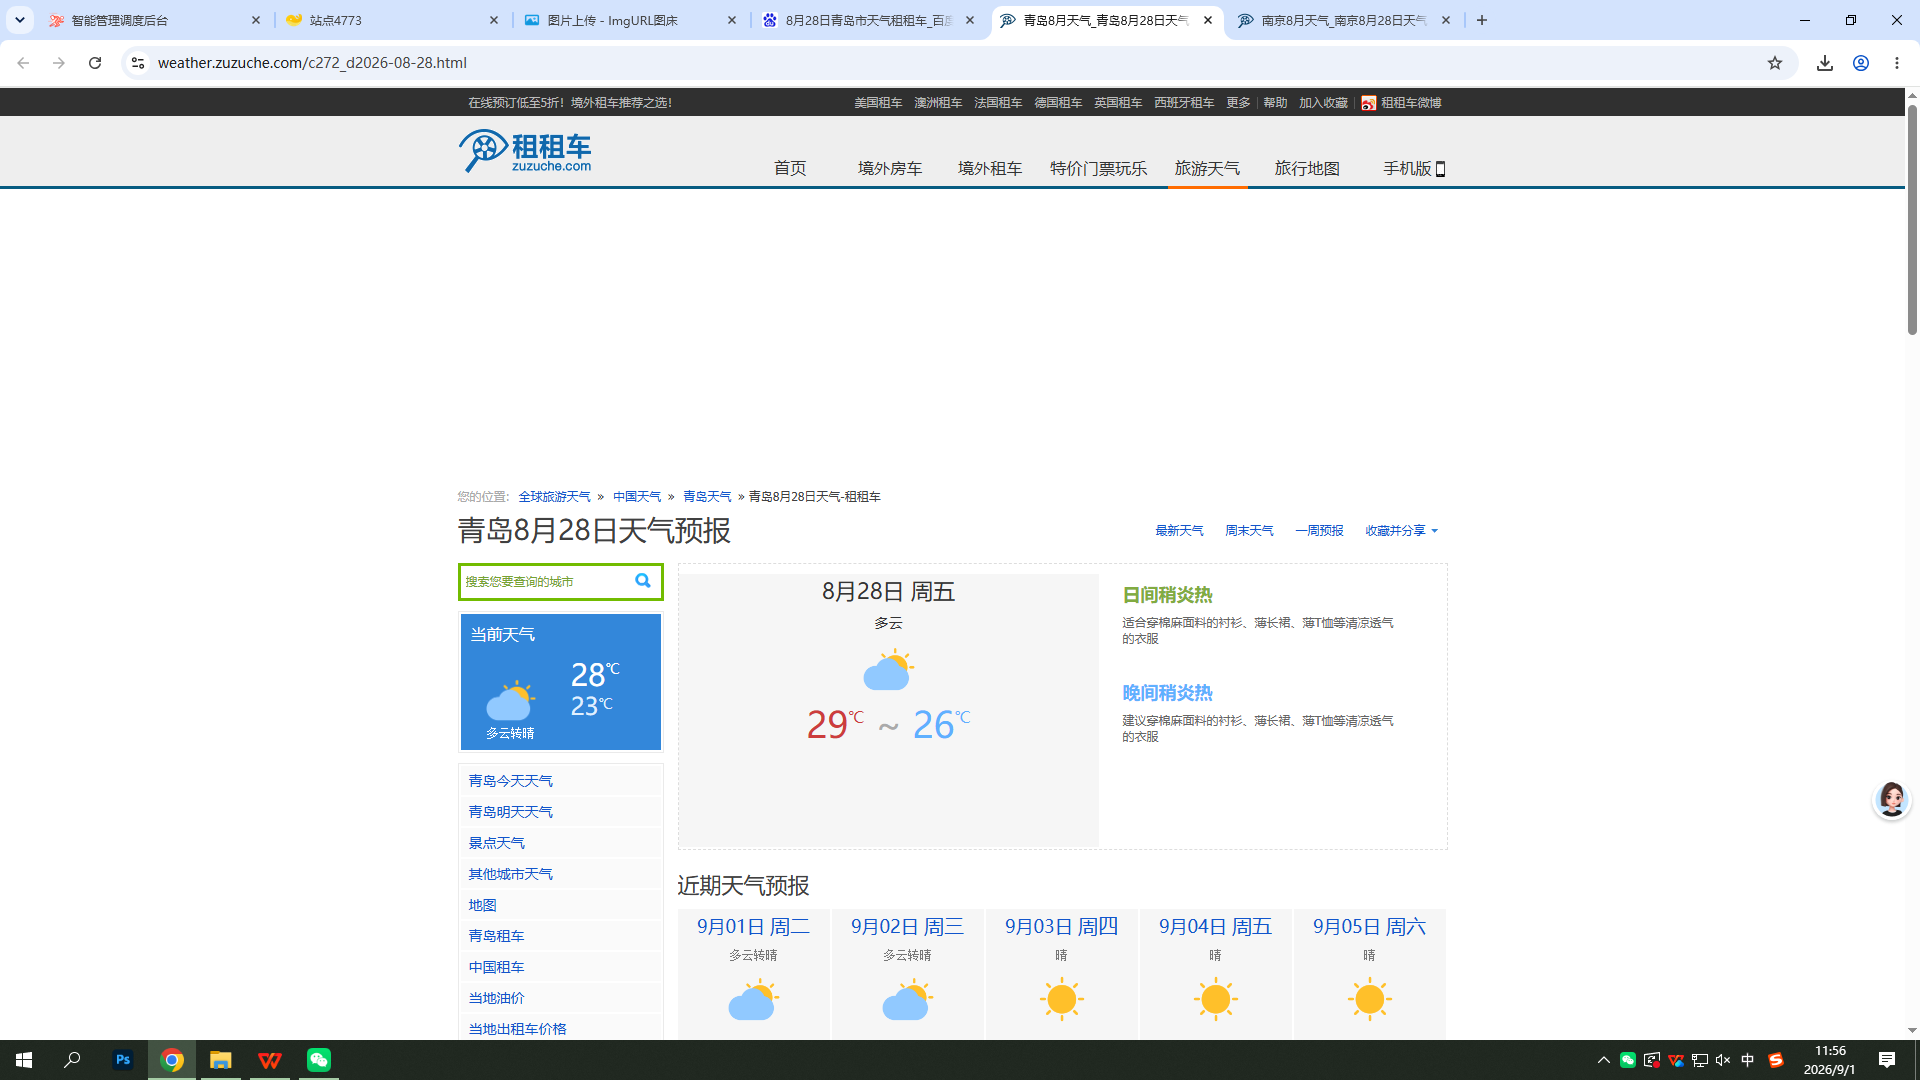This screenshot has height=1080, width=1920.
Task: Click the 加入收藏 top bar link
Action: (1323, 103)
